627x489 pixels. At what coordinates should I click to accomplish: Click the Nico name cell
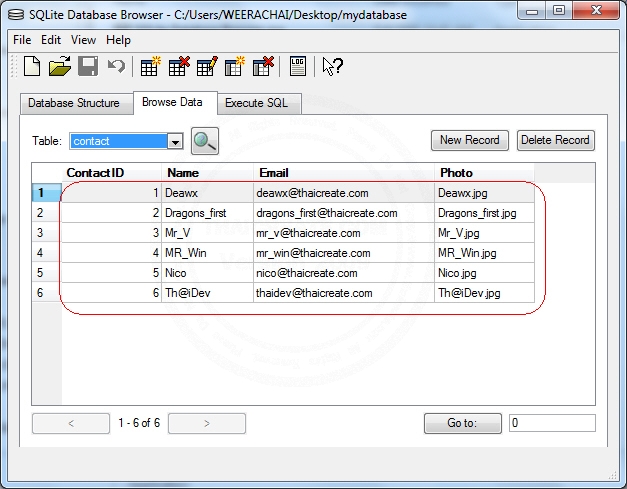(207, 273)
